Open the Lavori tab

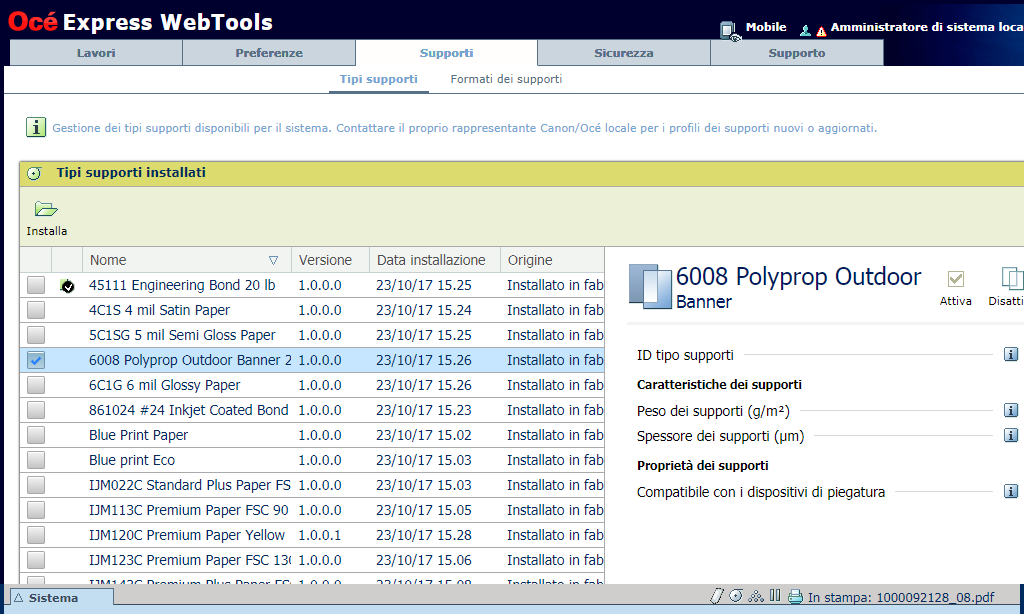coord(96,53)
